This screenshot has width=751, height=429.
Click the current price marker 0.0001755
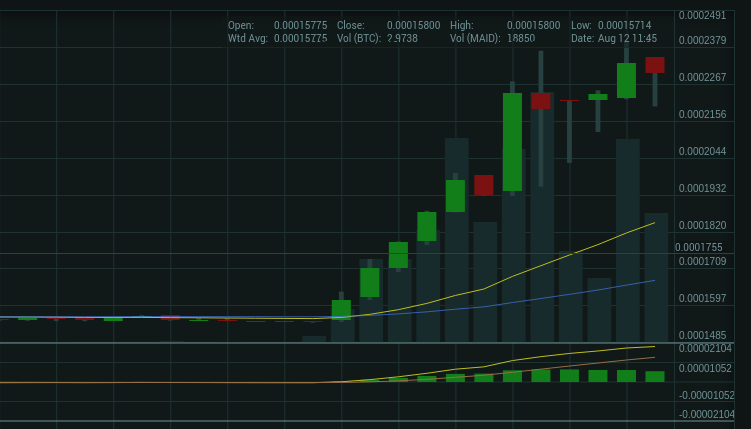point(698,247)
